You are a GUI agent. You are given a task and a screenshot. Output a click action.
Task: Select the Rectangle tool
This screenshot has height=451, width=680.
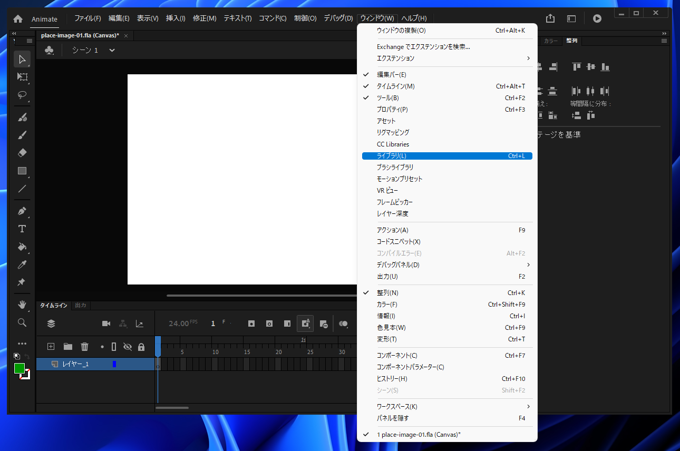22,171
